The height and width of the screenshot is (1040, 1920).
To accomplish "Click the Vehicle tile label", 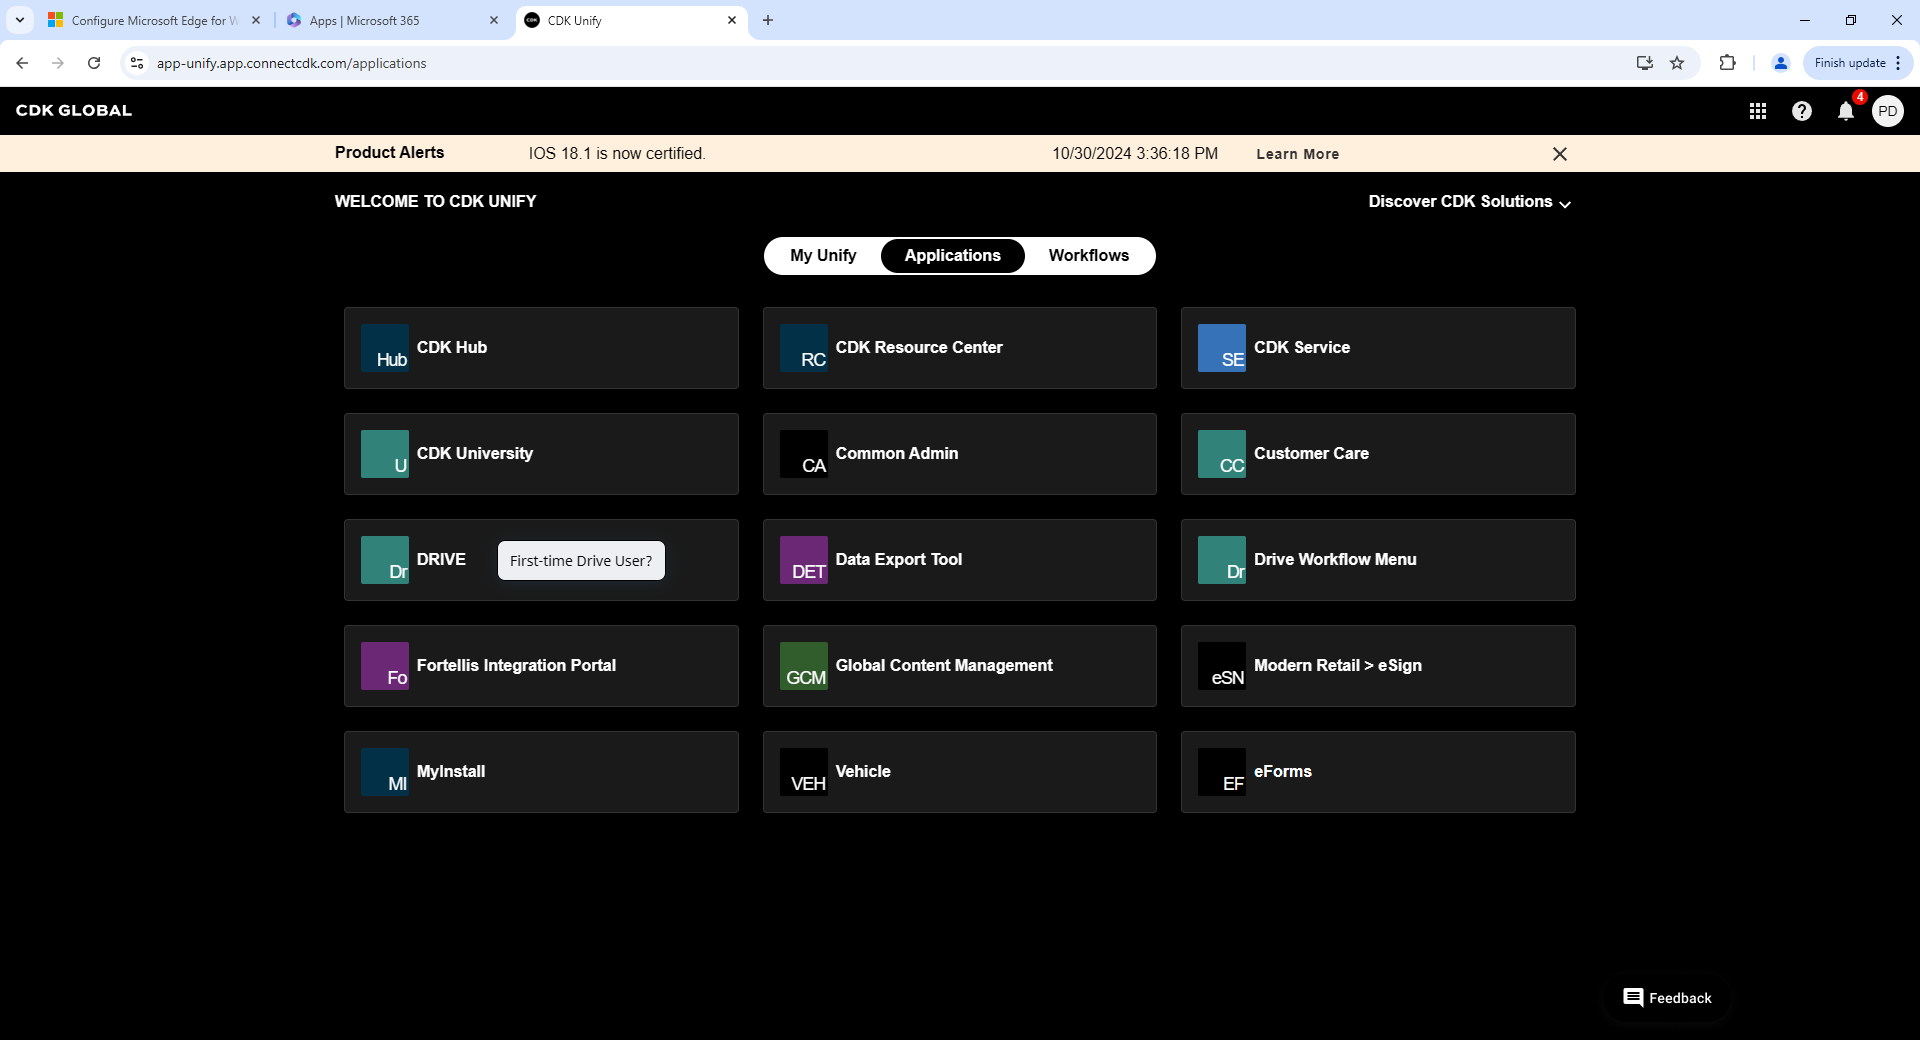I will click(x=863, y=772).
